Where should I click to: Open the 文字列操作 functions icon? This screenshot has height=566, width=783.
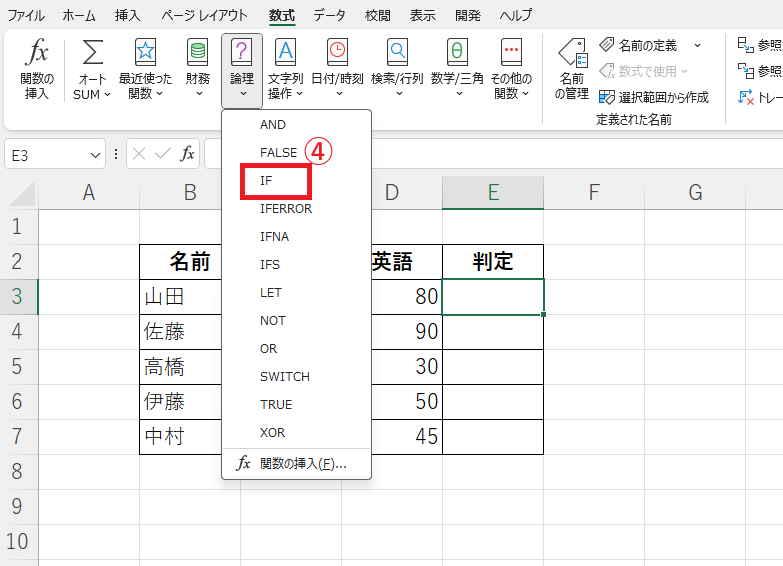[x=285, y=52]
